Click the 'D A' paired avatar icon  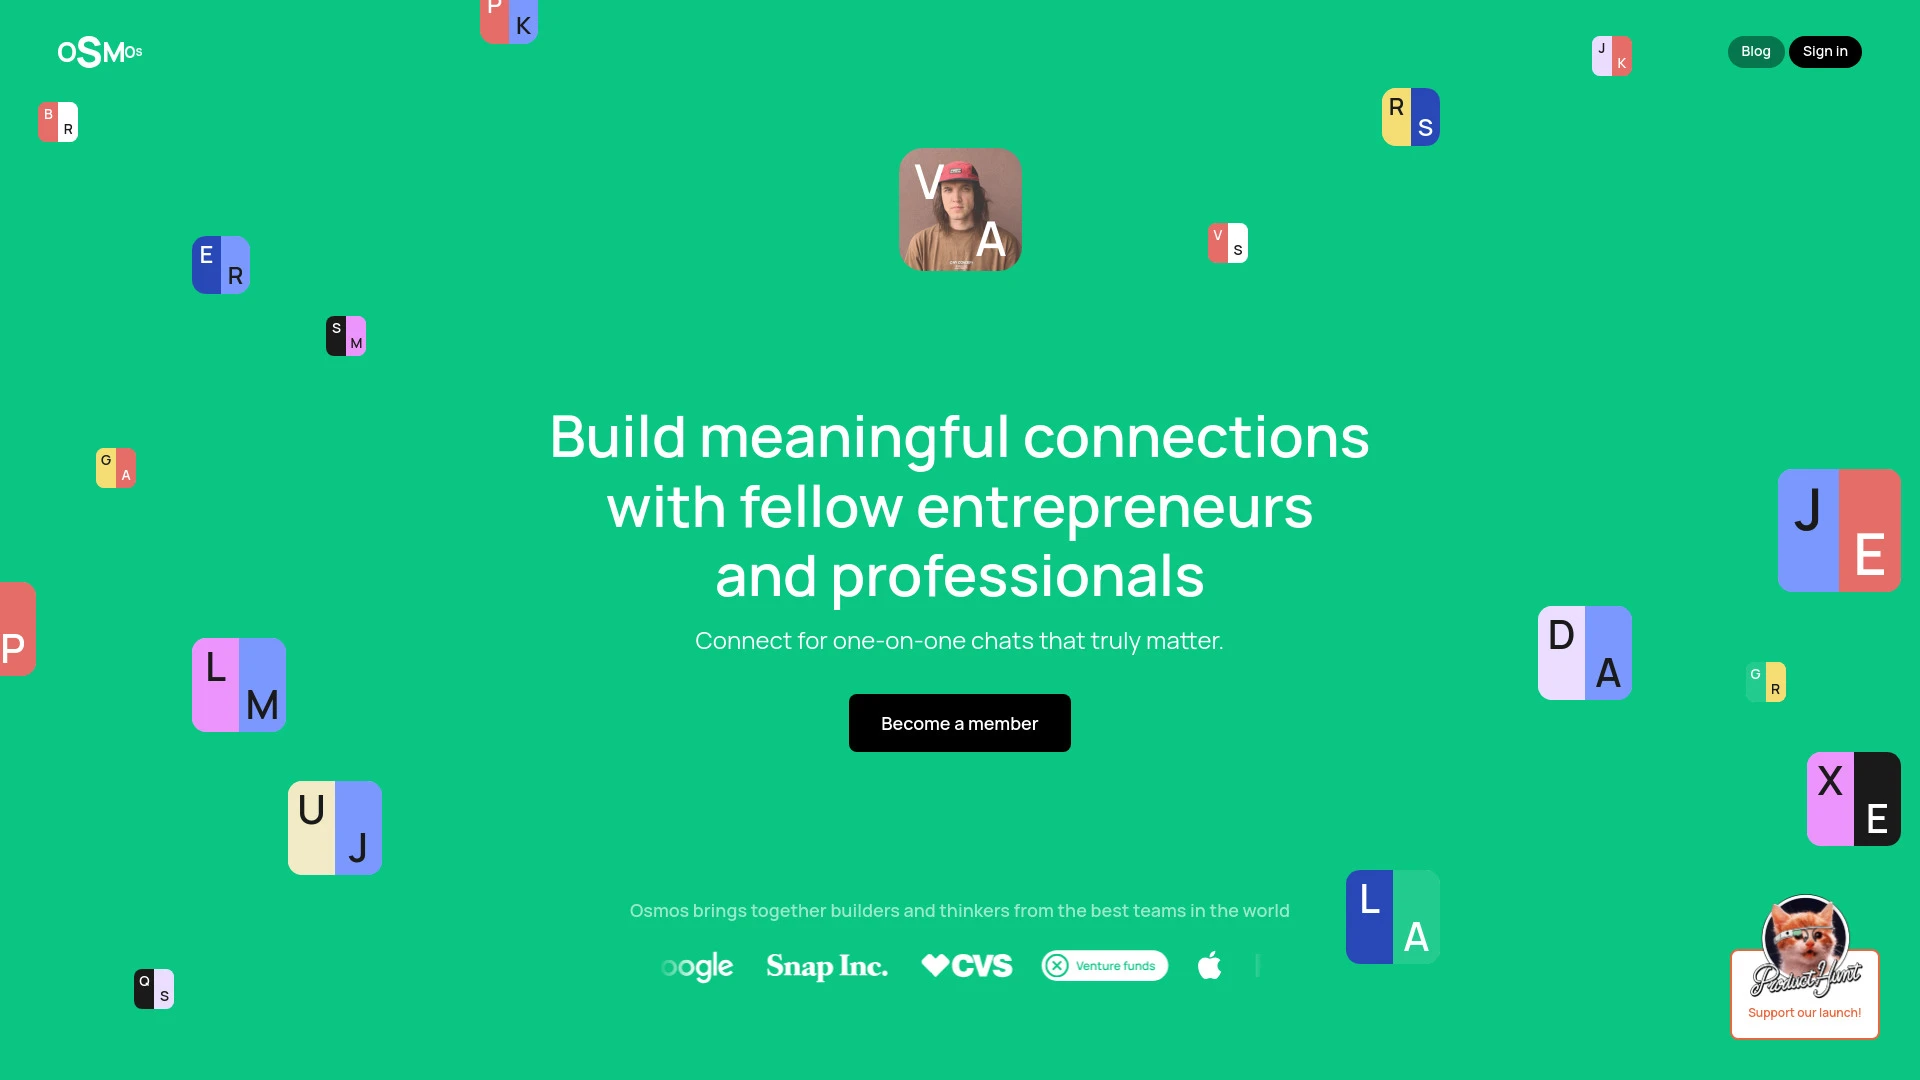click(1584, 654)
